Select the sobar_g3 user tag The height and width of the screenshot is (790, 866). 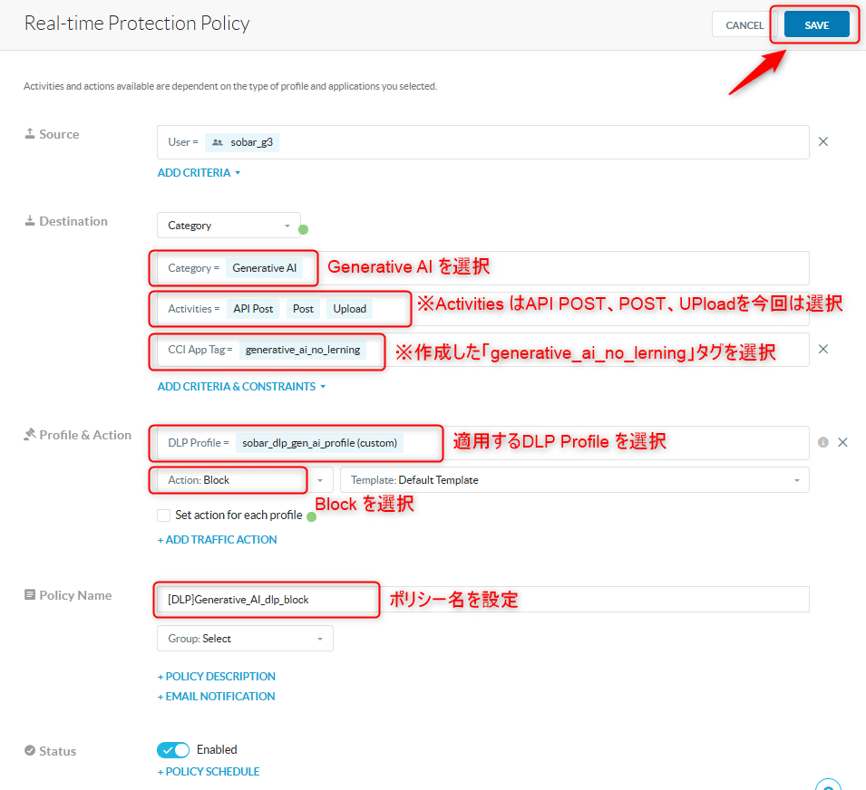(x=242, y=143)
